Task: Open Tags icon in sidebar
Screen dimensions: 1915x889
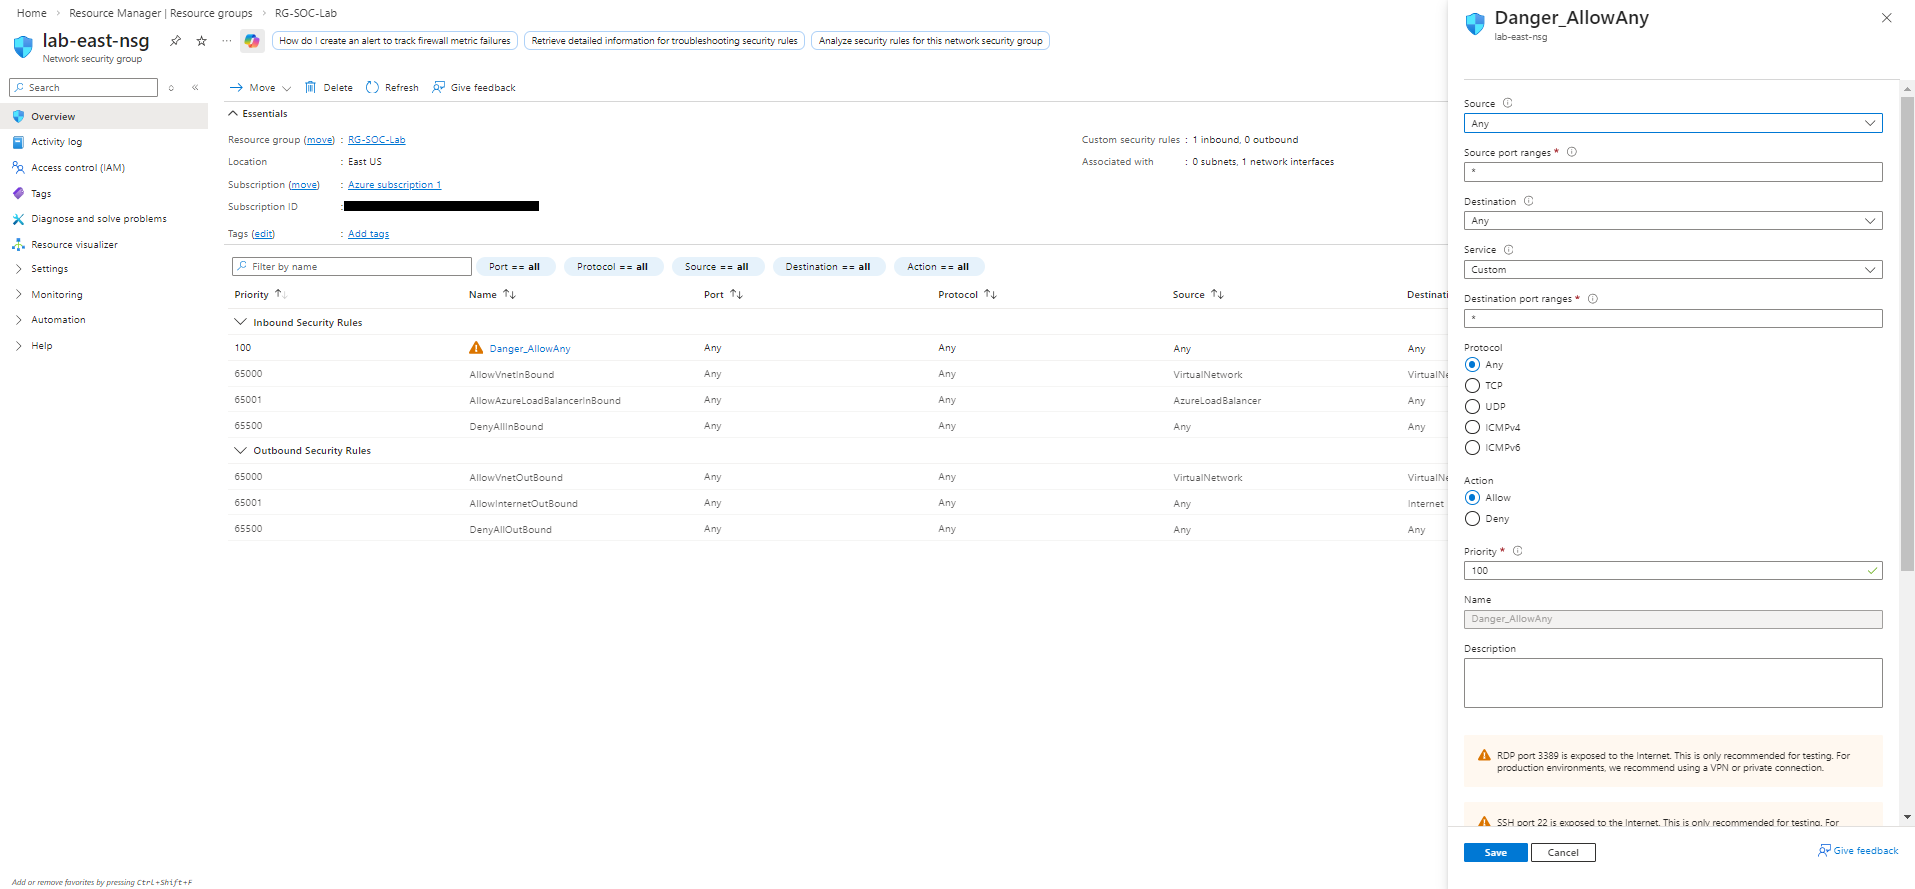Action: [x=18, y=193]
